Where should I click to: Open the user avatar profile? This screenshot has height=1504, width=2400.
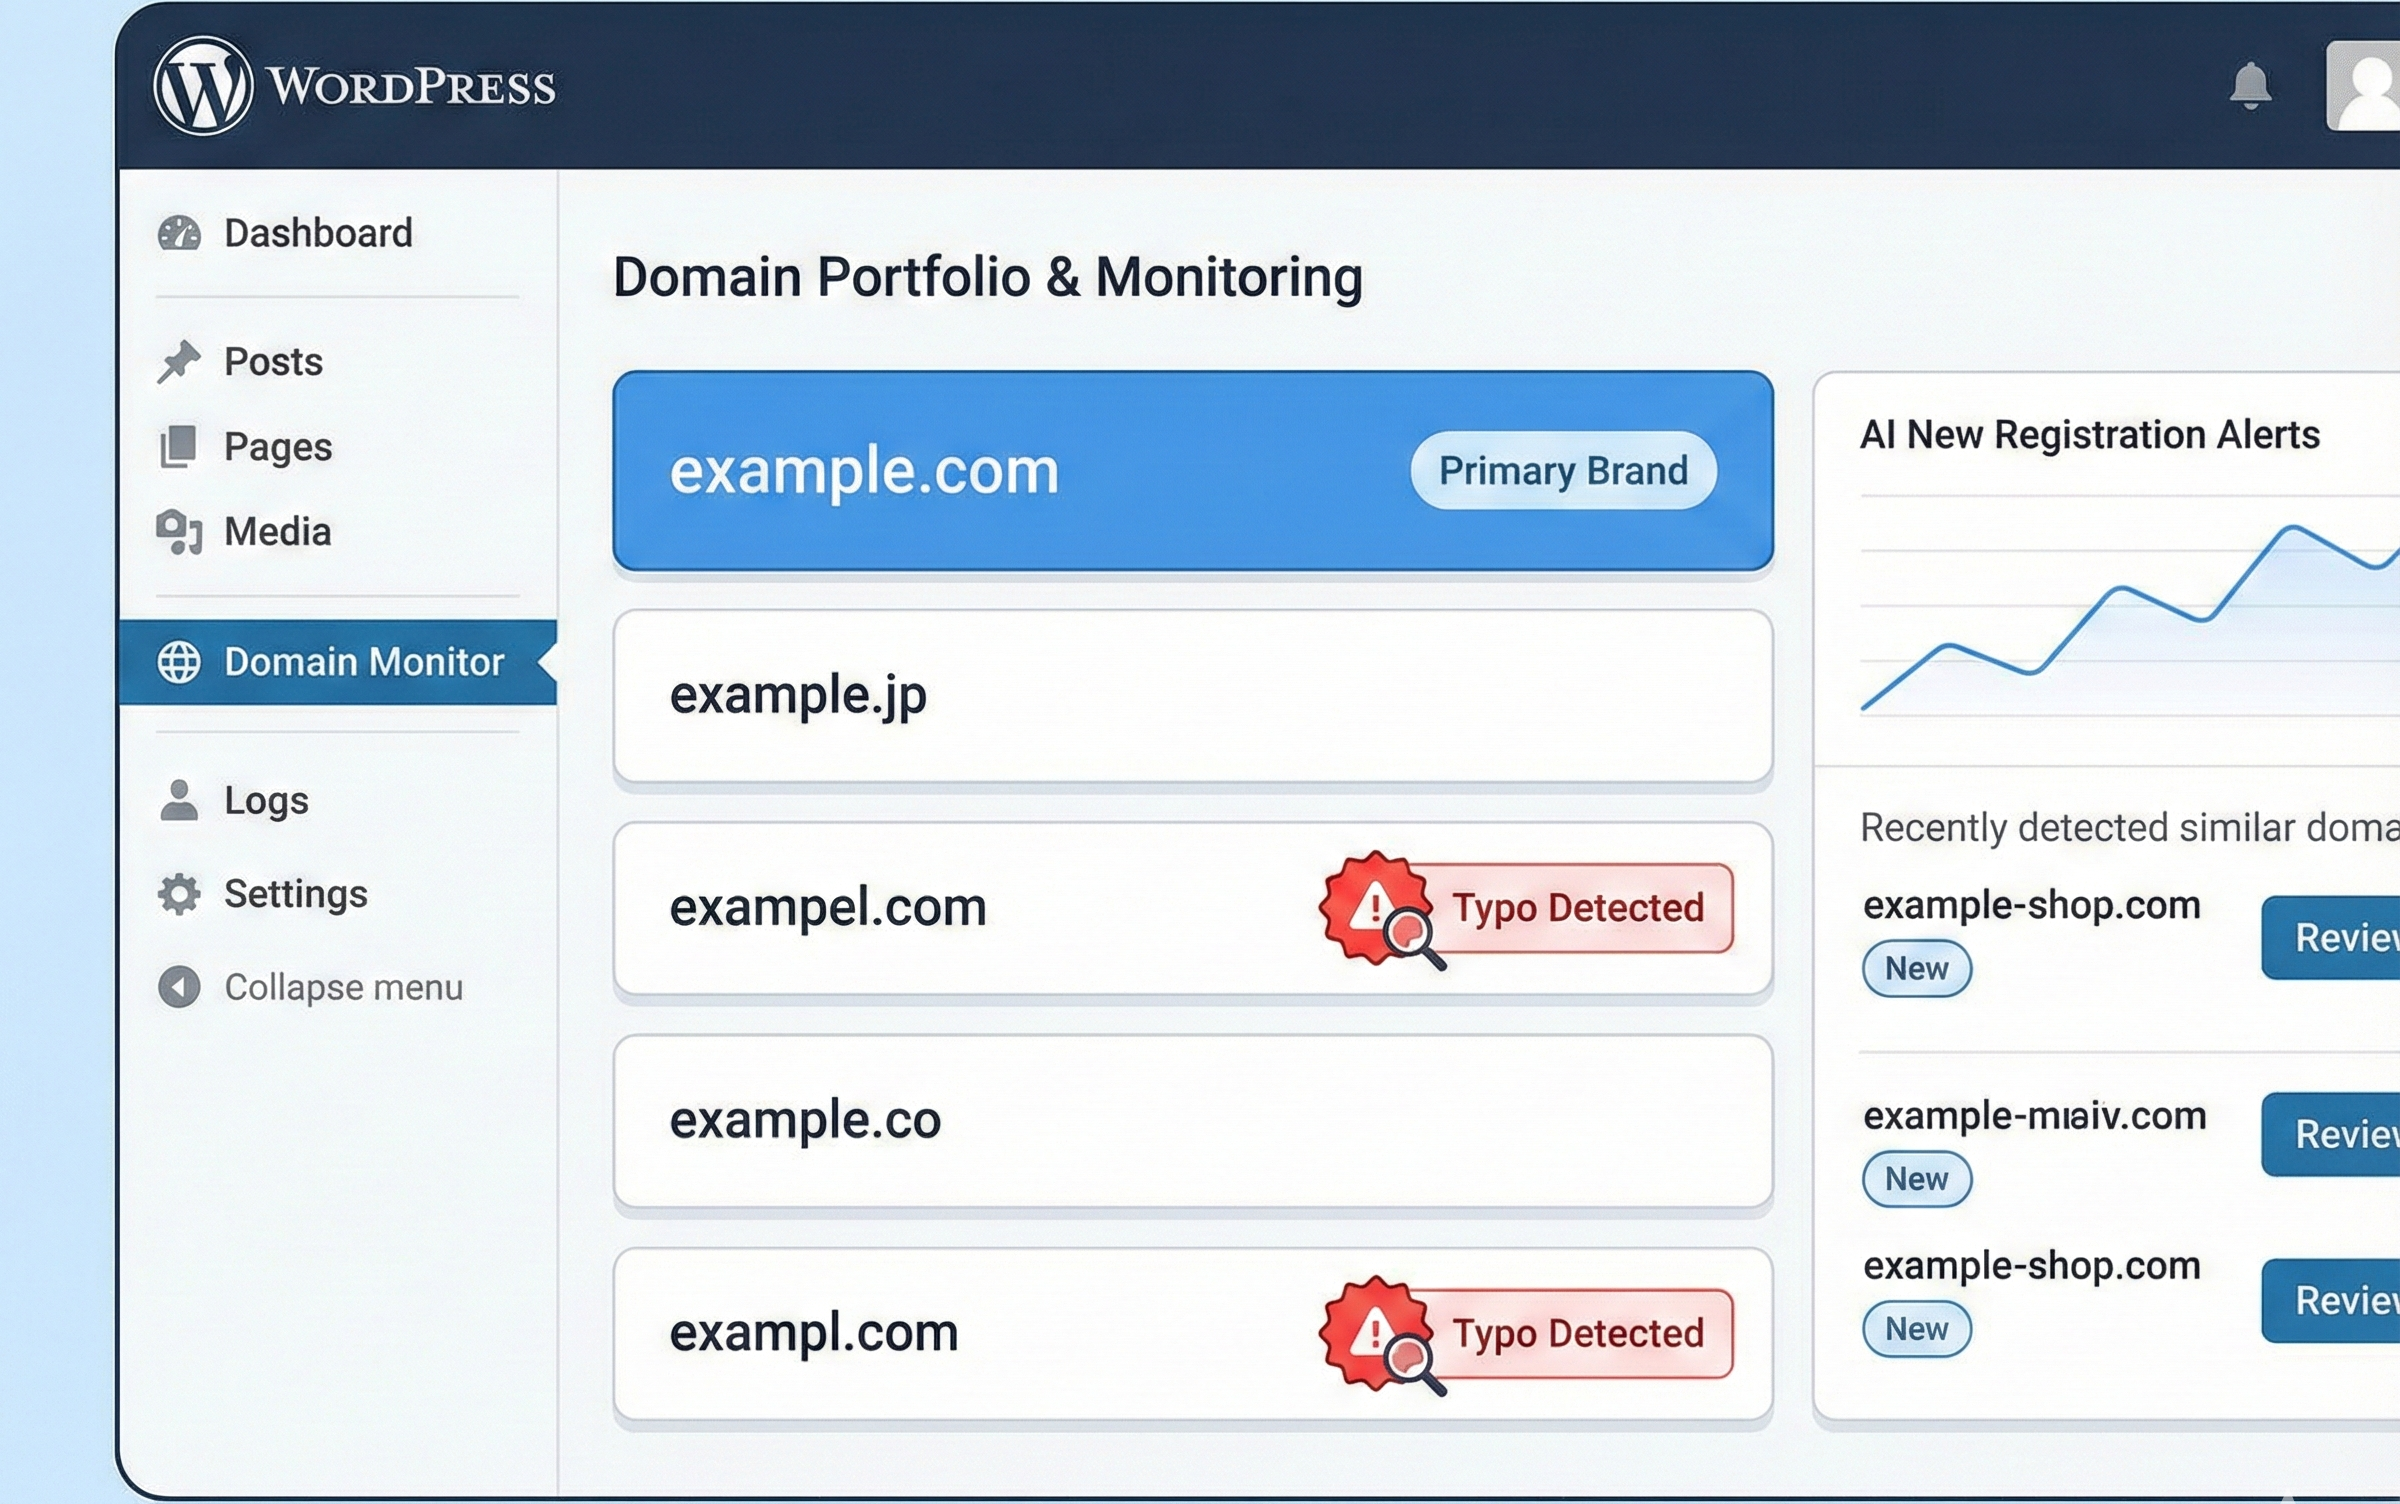(x=2365, y=86)
